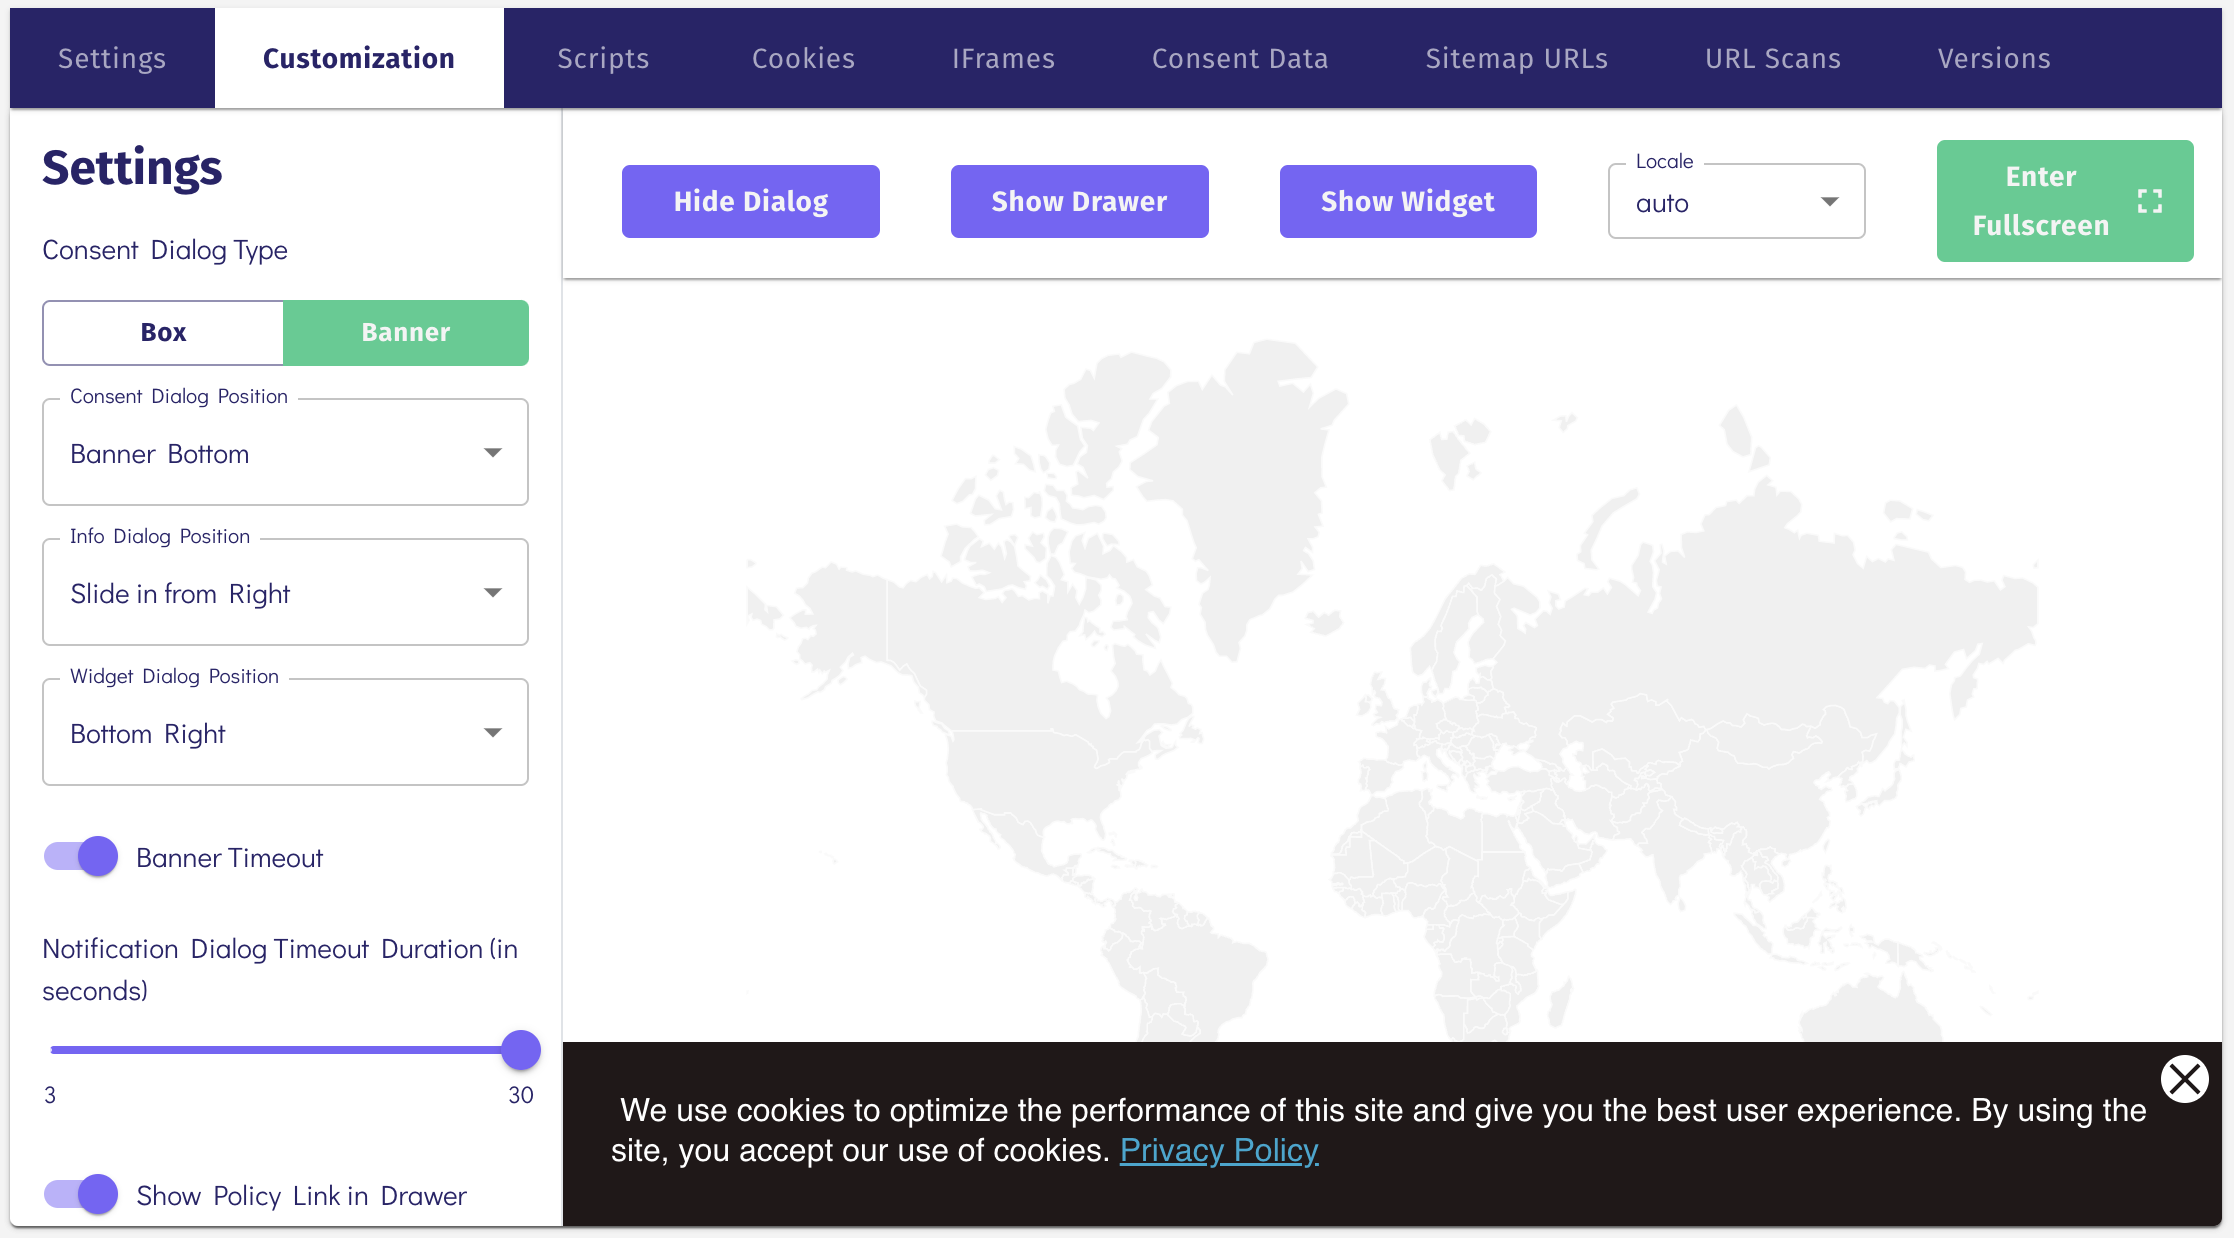The width and height of the screenshot is (2234, 1238).
Task: Click the fullscreen expand icon
Action: pos(2149,201)
